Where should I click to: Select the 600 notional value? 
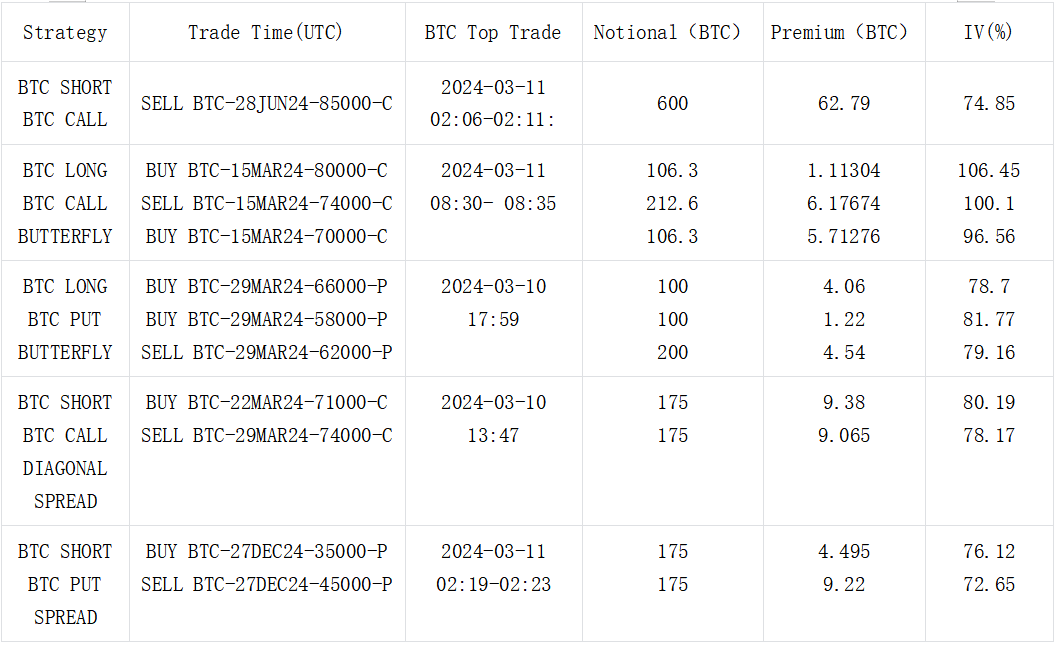click(672, 103)
